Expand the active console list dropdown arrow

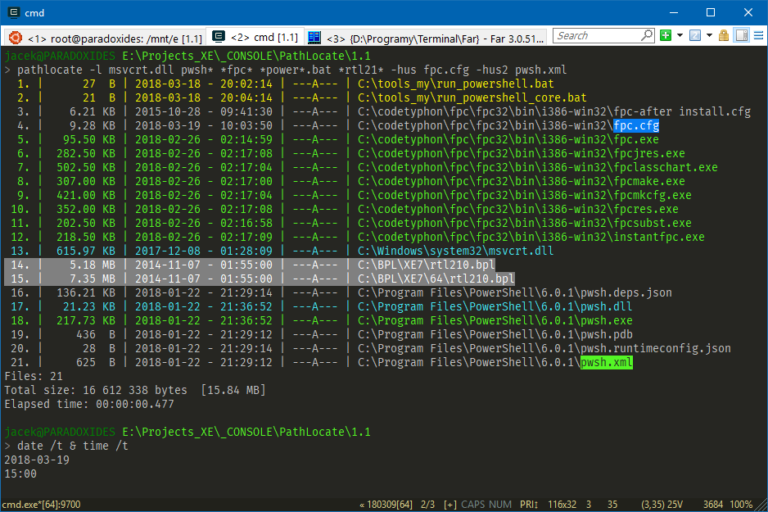[x=707, y=36]
